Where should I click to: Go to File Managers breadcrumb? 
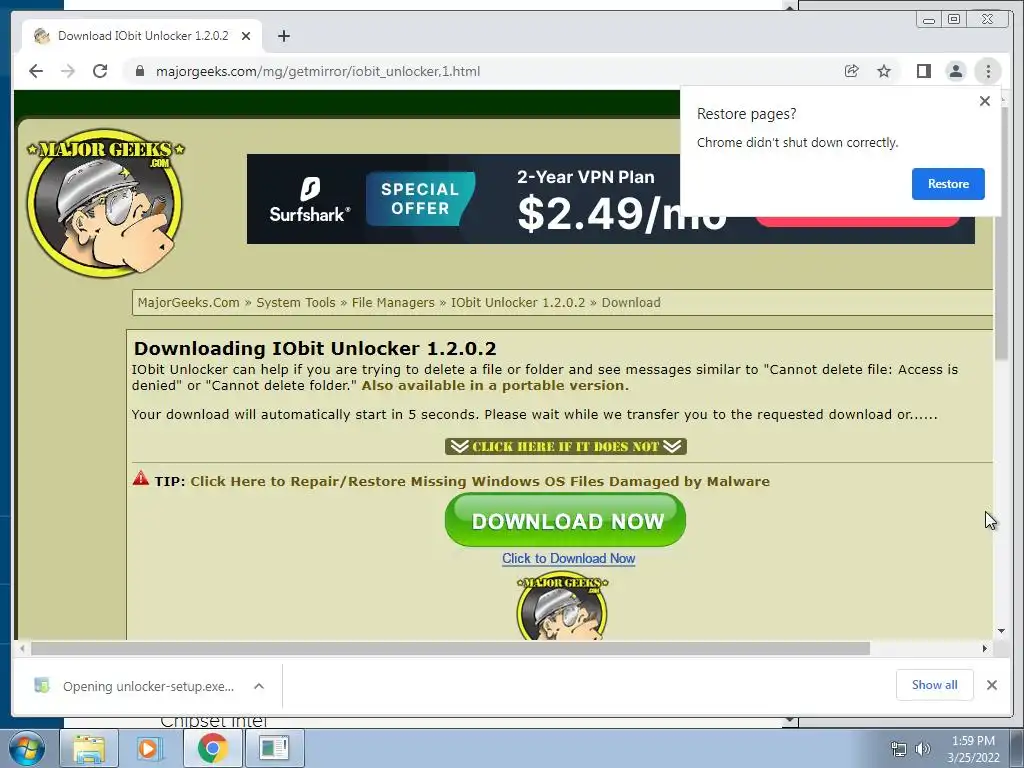pos(393,302)
